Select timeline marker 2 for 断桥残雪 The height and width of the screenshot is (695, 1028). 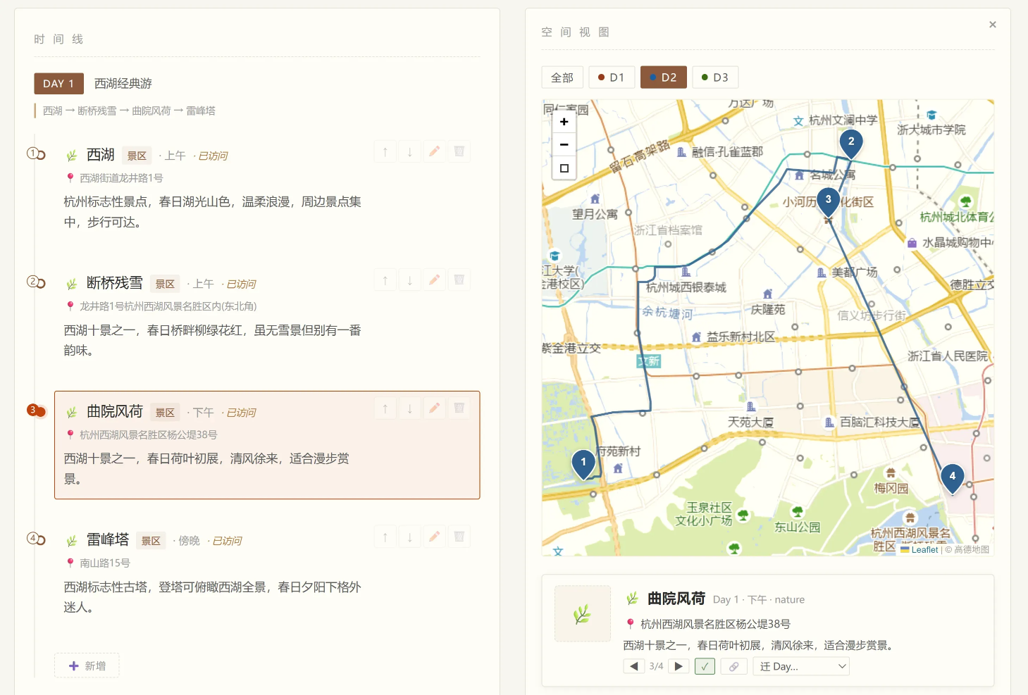35,283
